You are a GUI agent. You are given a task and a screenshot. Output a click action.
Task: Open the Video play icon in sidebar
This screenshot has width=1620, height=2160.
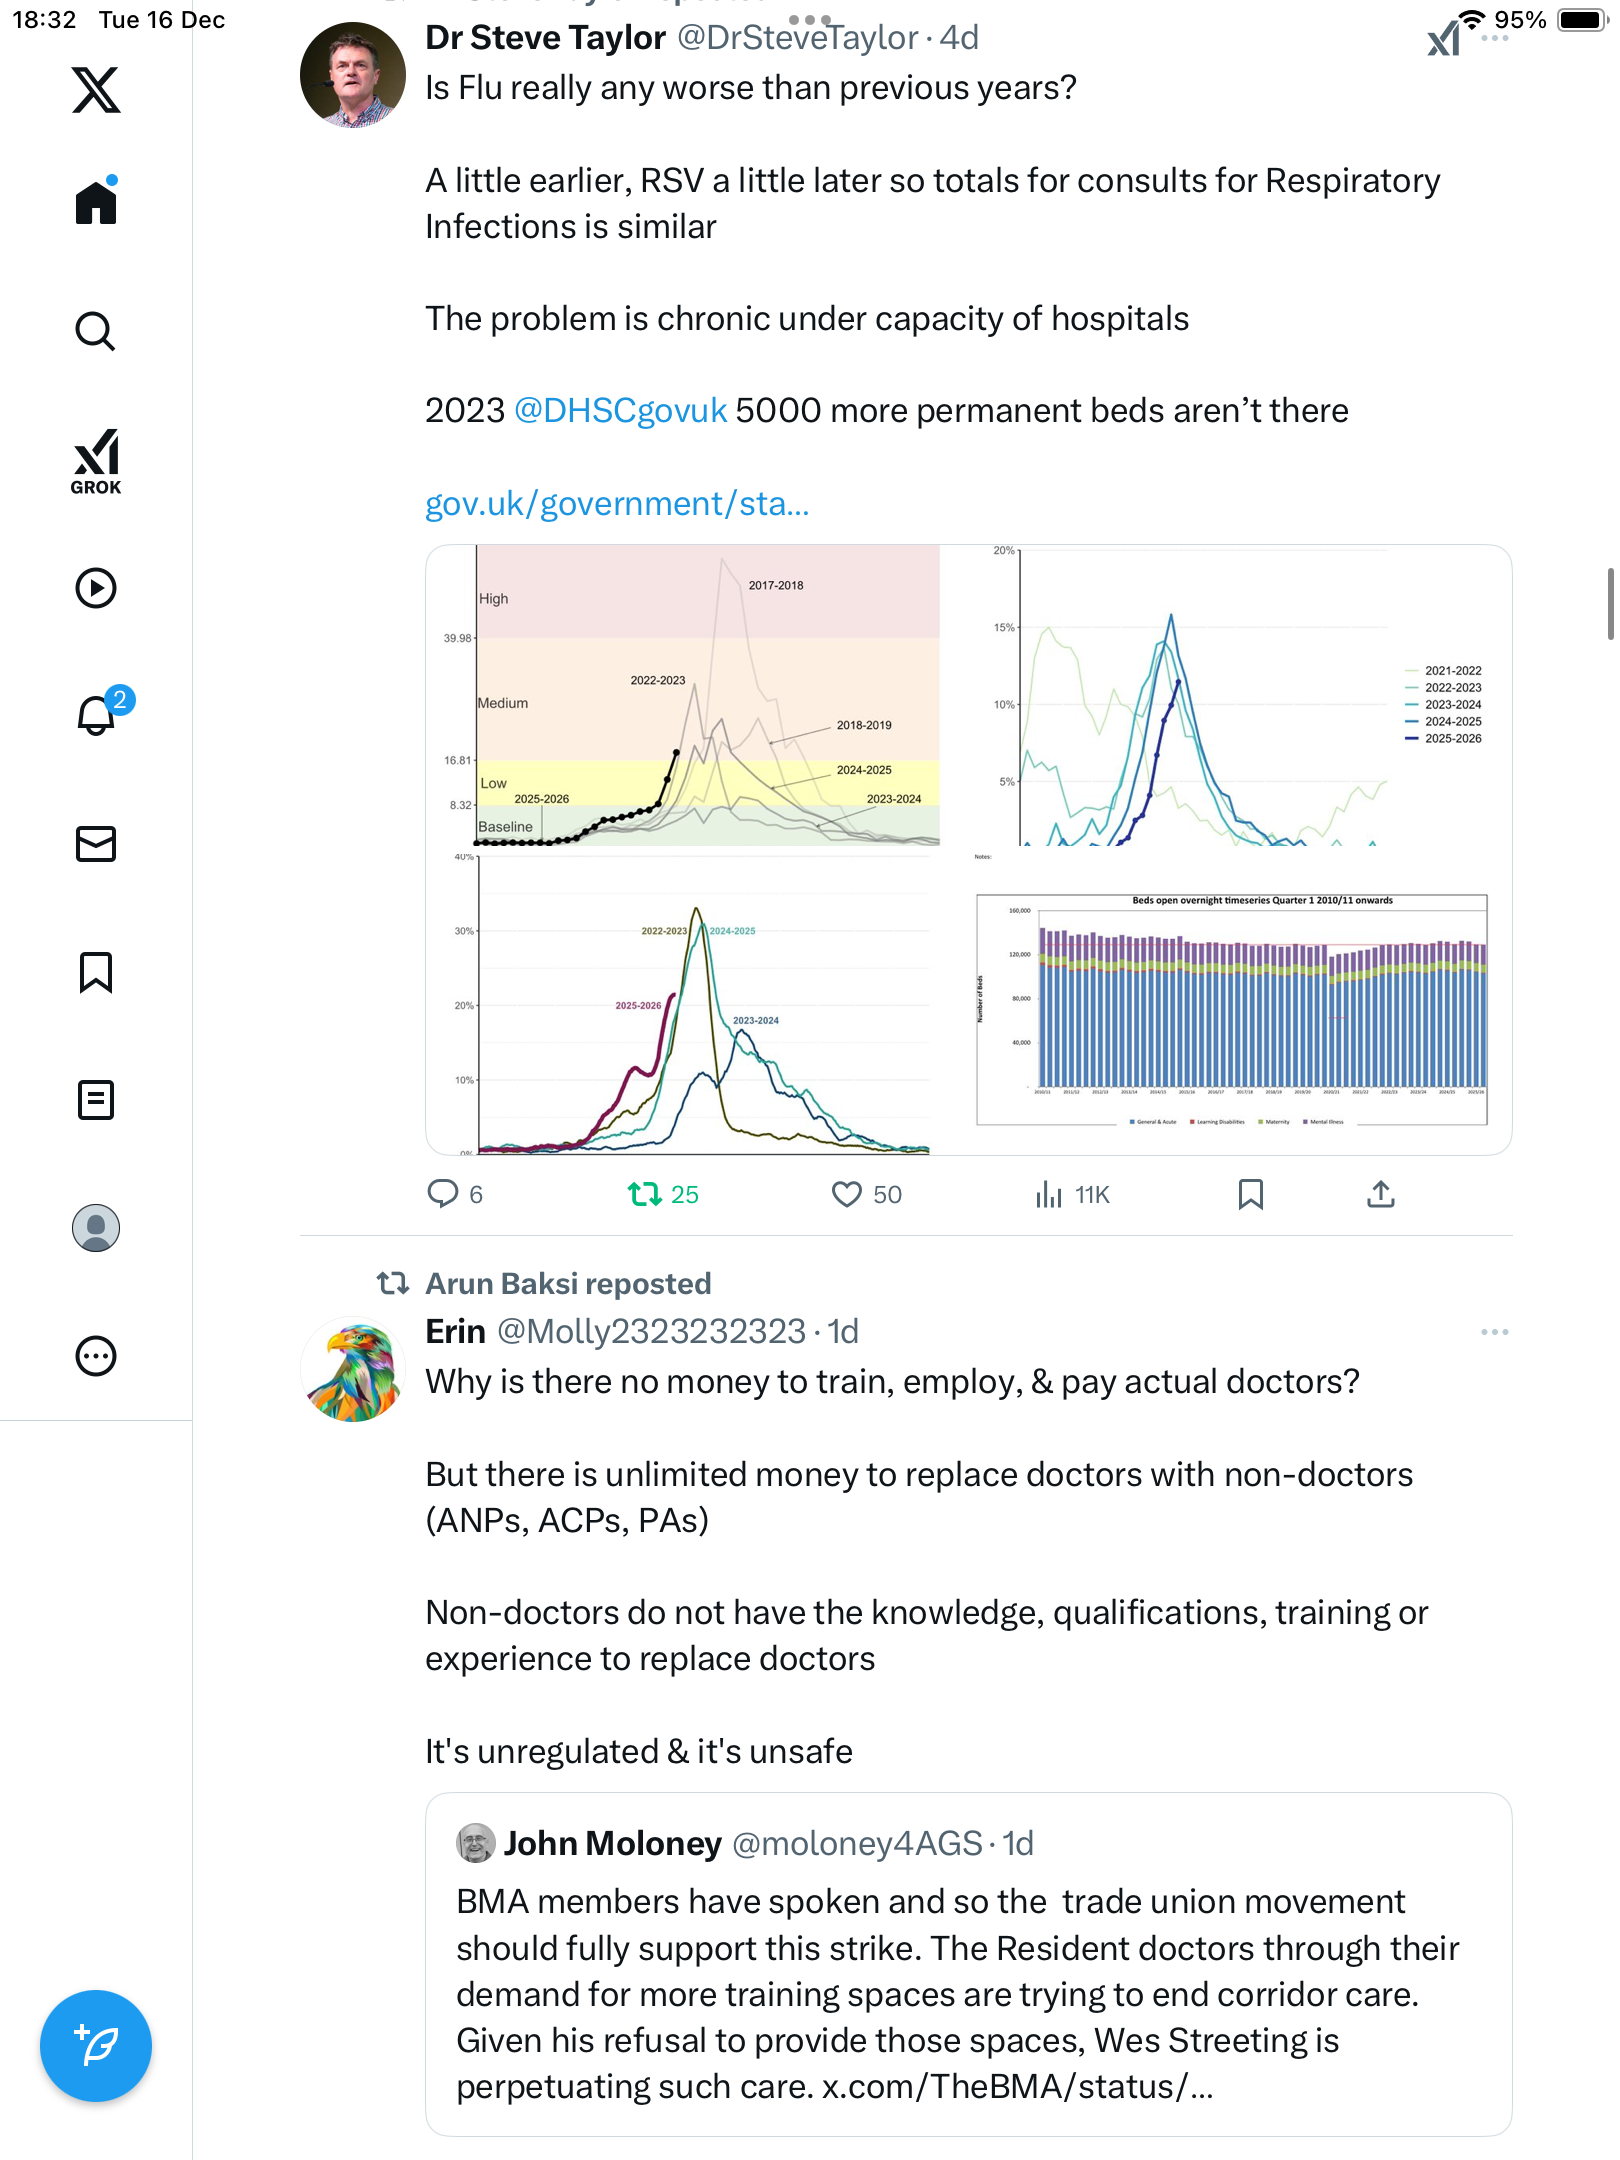pyautogui.click(x=96, y=588)
